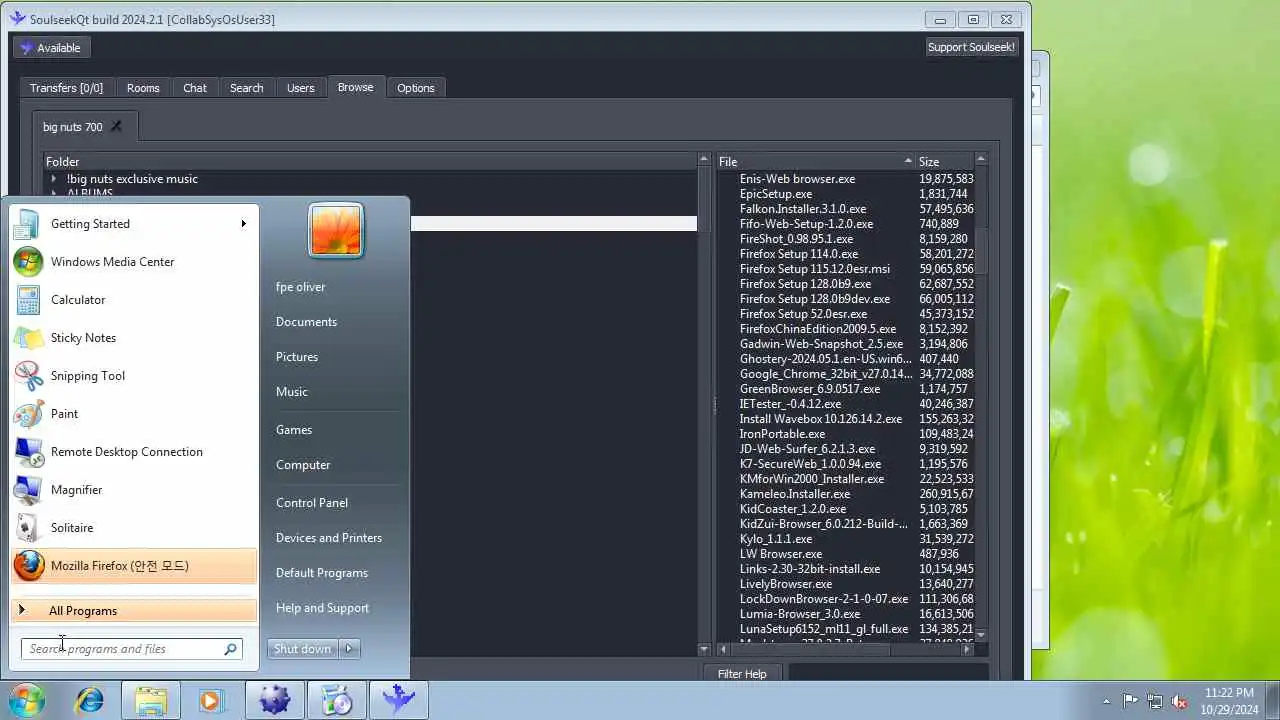Viewport: 1280px width, 720px height.
Task: Open Control Panel from the Start menu
Action: click(312, 503)
